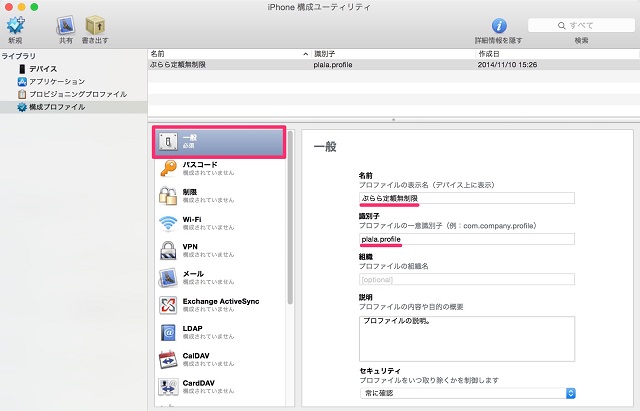This screenshot has height=411, width=640.
Task: Click the App Store icon beside Applications
Action: (x=22, y=82)
